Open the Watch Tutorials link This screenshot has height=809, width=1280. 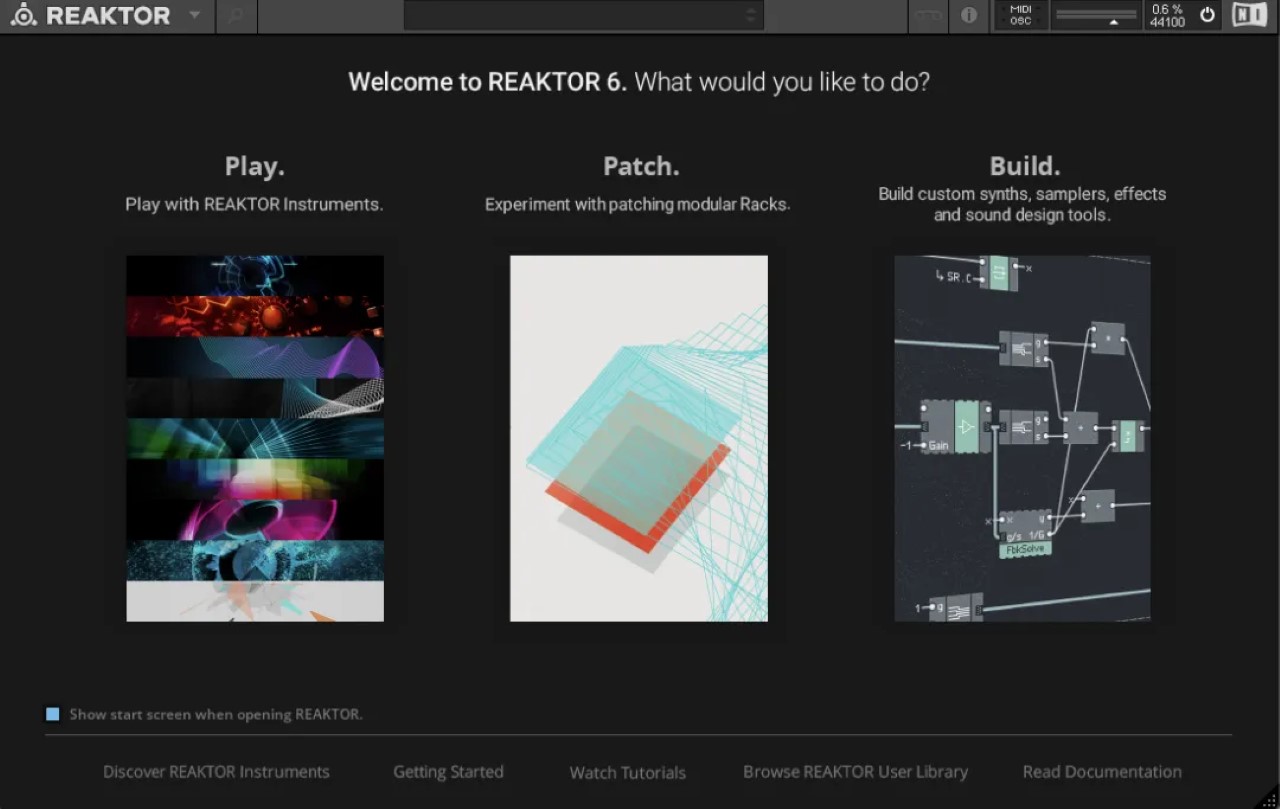tap(628, 773)
